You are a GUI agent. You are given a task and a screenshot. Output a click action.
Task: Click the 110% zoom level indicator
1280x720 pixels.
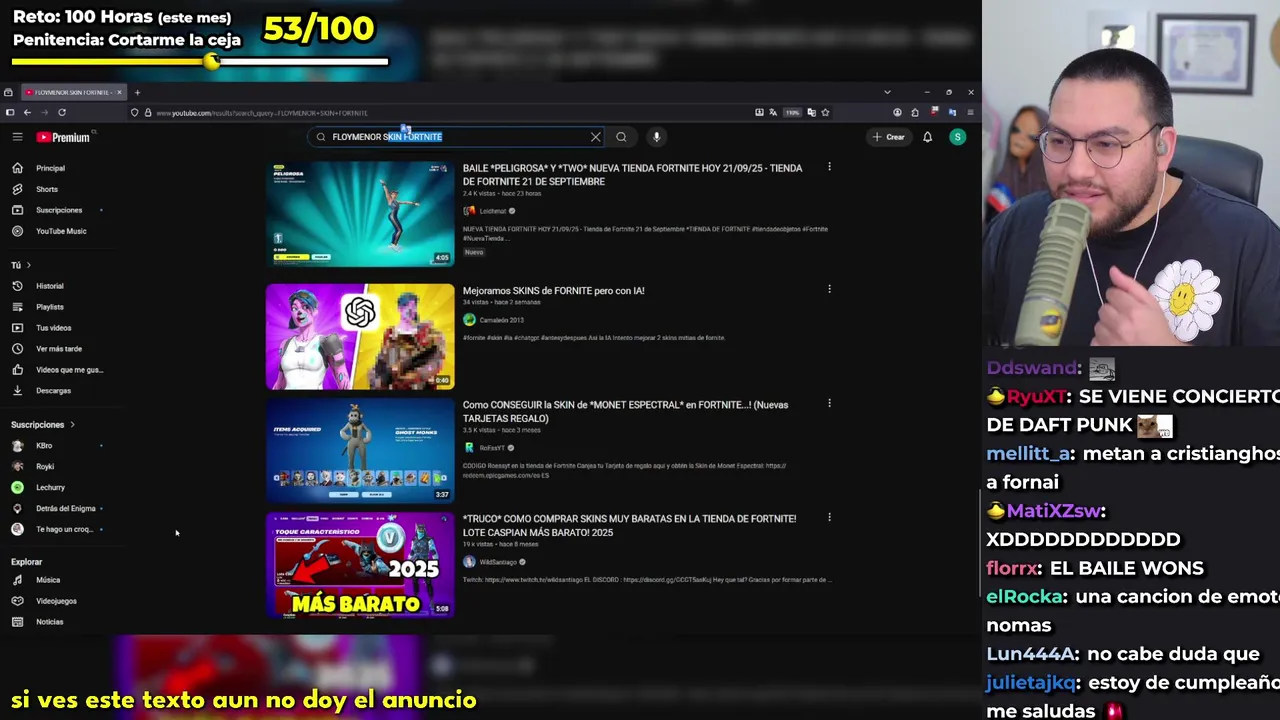pos(791,112)
